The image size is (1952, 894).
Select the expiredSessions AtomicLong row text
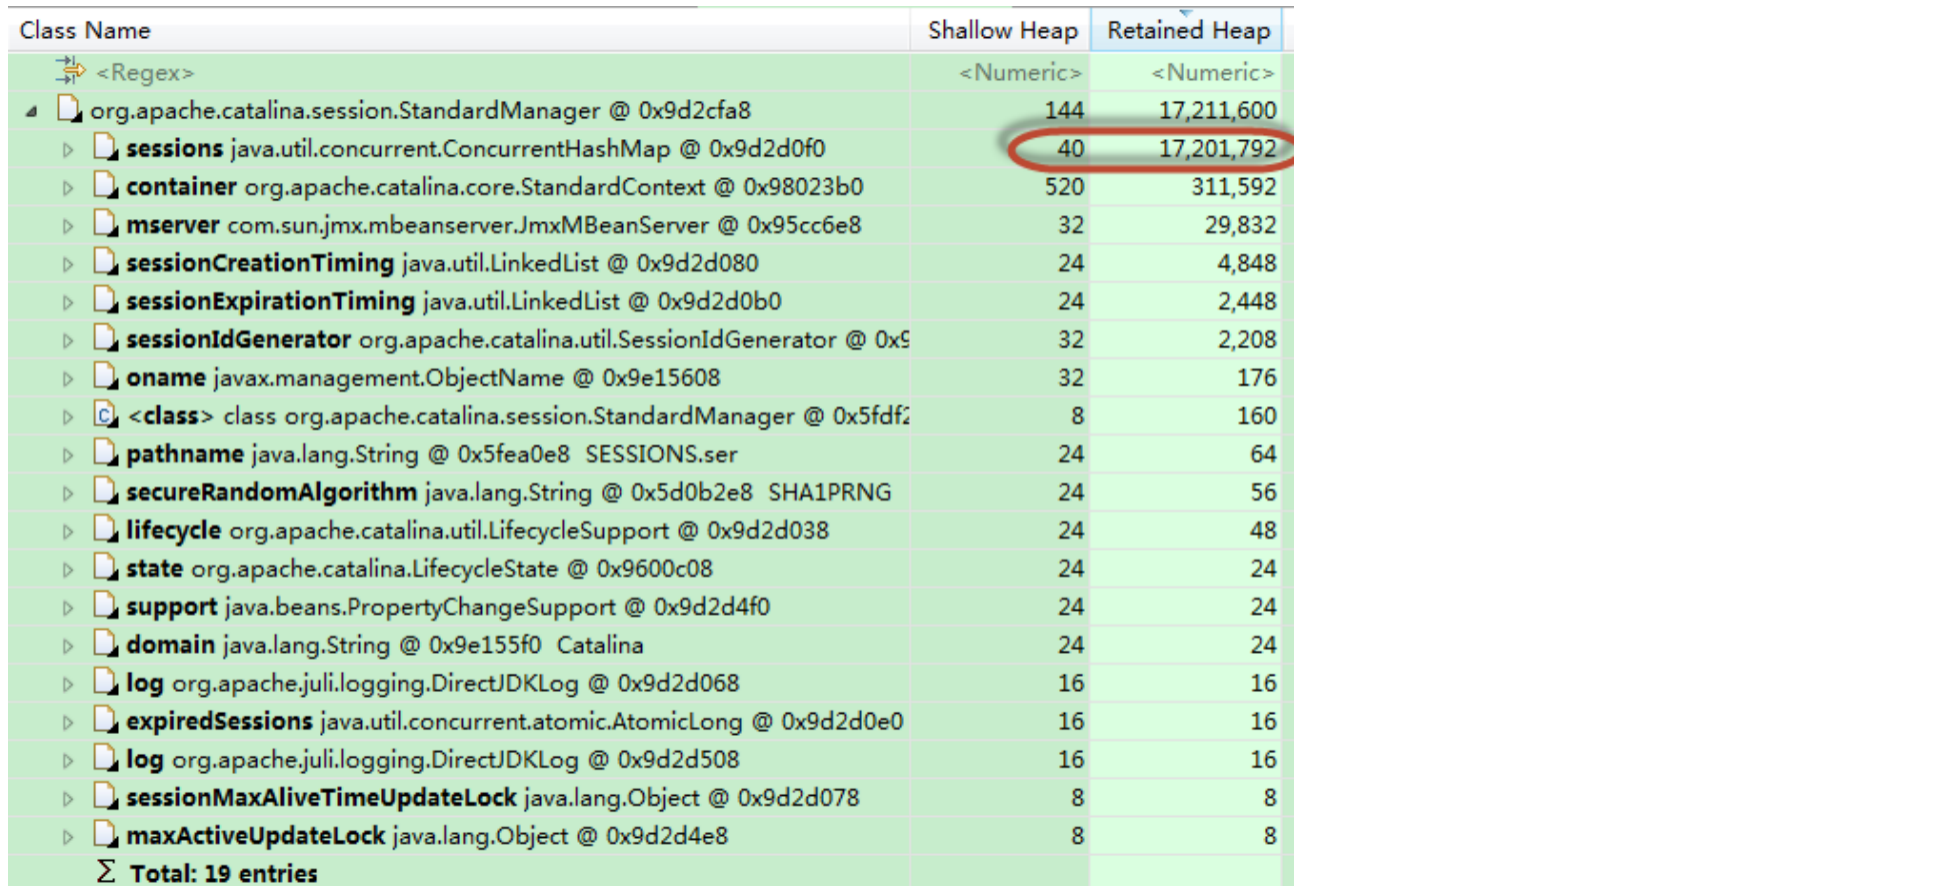click(514, 722)
